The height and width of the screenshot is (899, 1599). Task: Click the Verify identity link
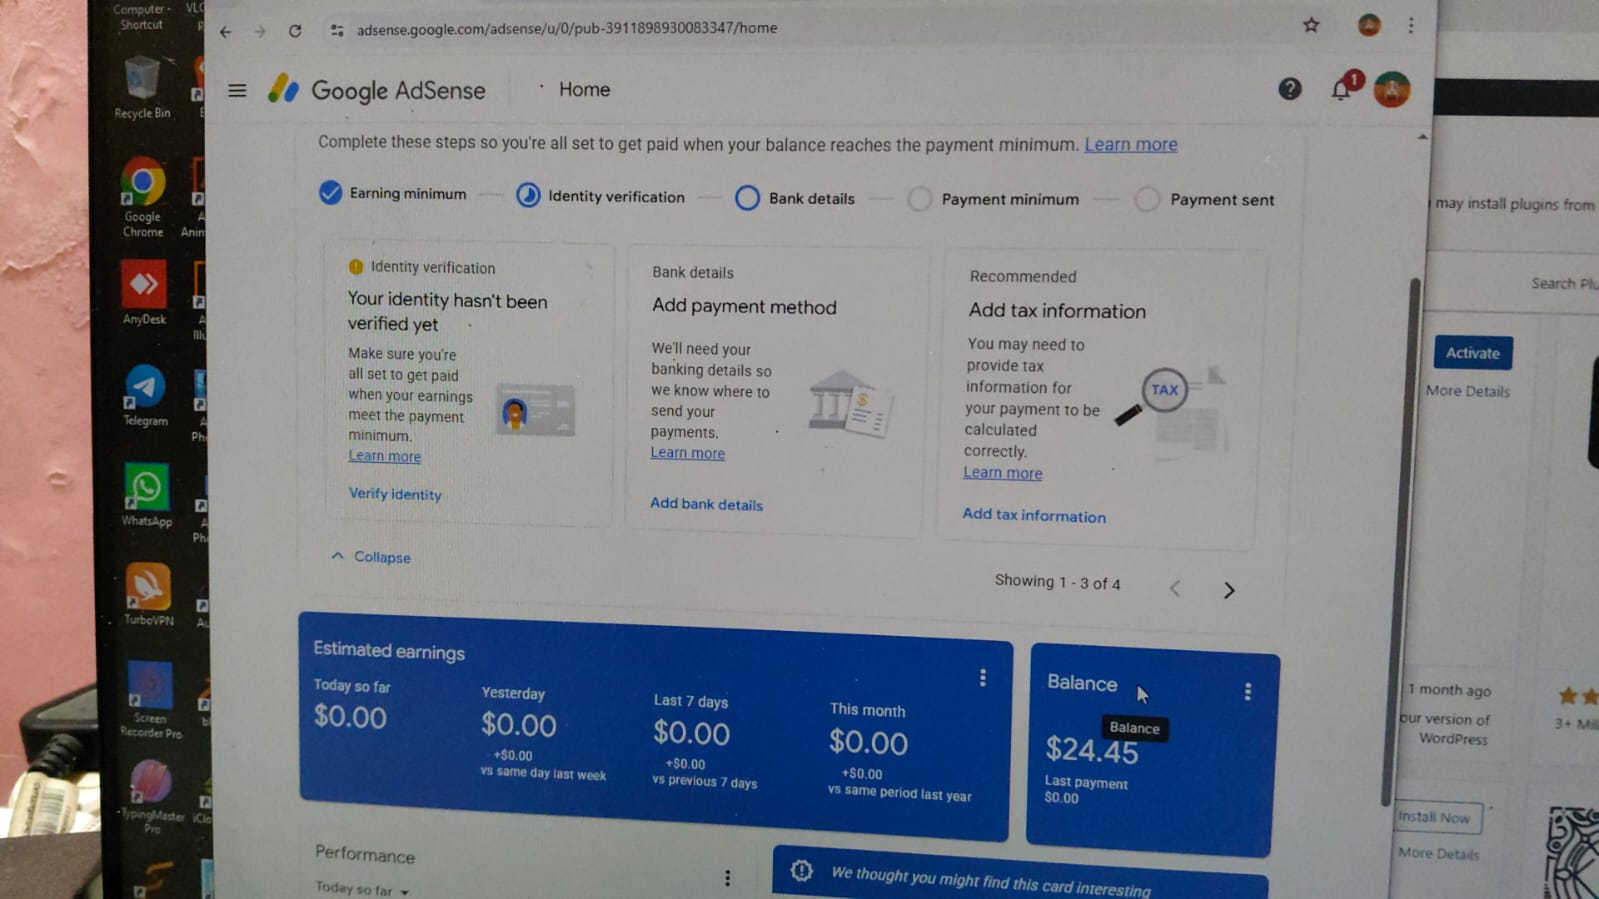point(395,494)
